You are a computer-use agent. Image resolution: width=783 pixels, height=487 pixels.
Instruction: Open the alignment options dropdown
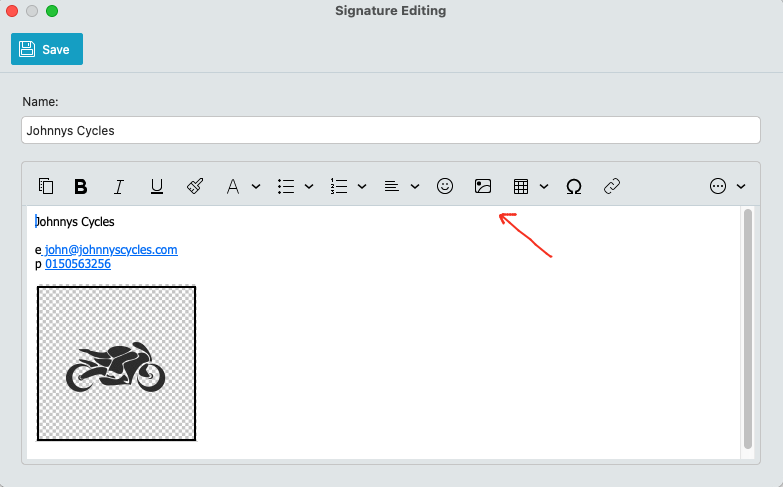click(415, 187)
